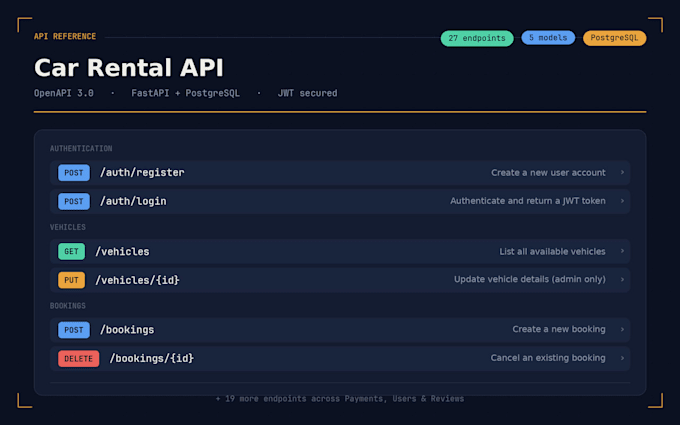Viewport: 680px width, 425px height.
Task: Click 'Update vehicle details (admin only)' text
Action: [530, 279]
